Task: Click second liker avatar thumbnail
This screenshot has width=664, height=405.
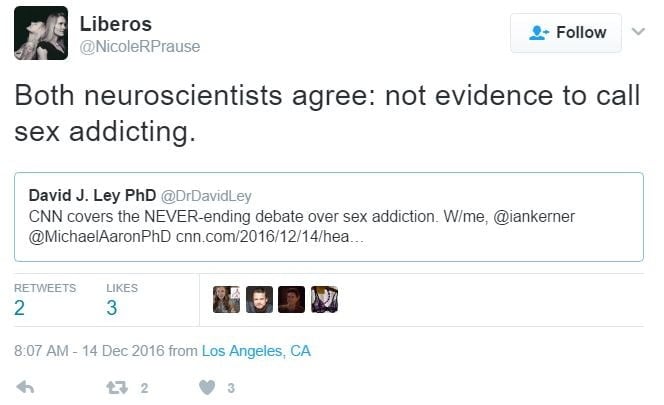Action: click(x=259, y=299)
